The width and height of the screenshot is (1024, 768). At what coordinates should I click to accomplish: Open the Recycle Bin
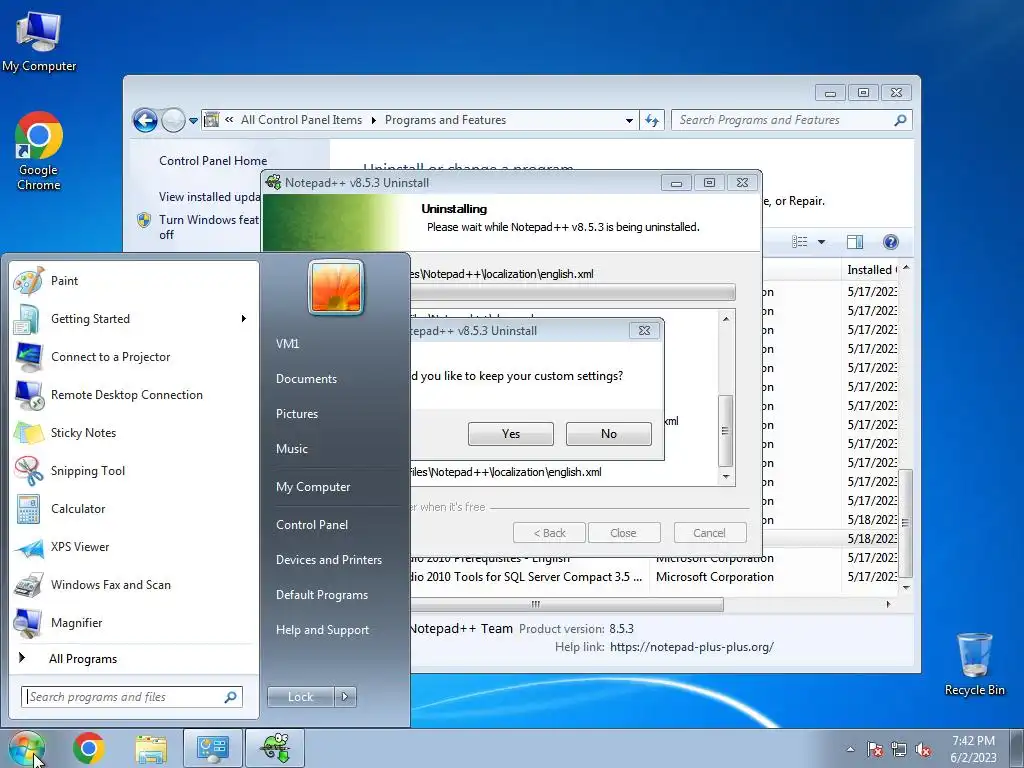coord(974,665)
